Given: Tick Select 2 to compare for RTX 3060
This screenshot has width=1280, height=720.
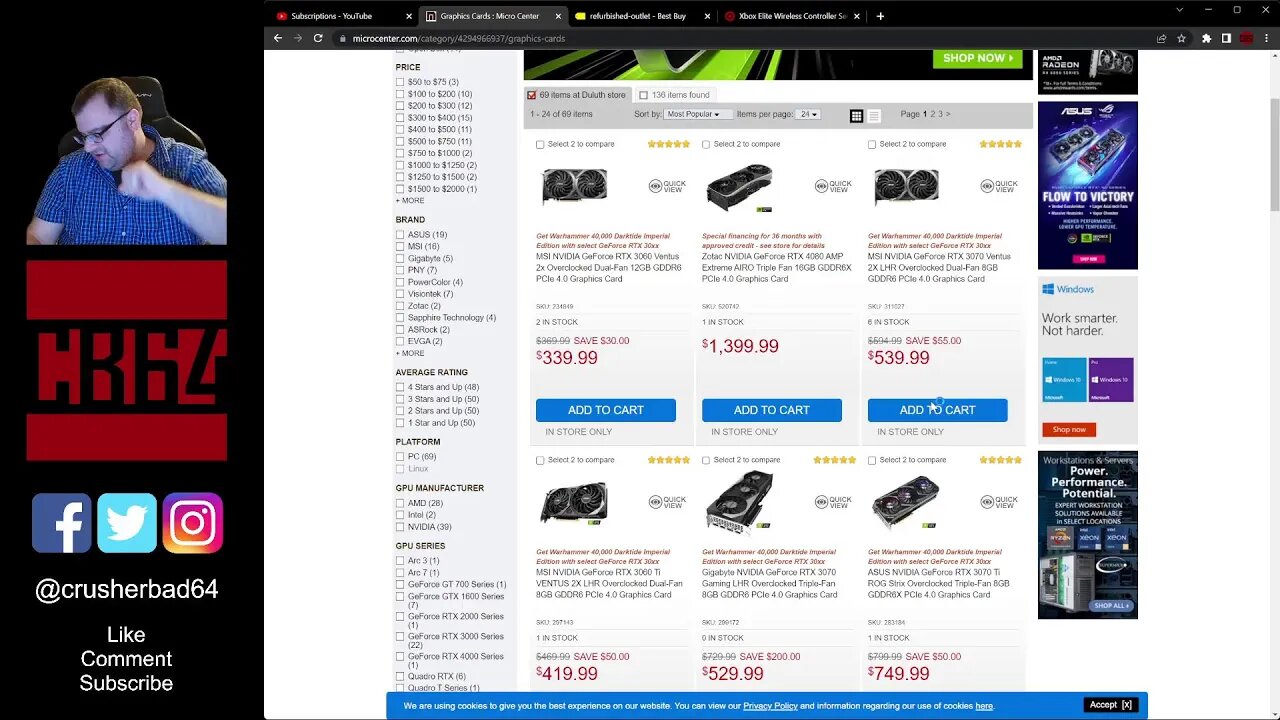Looking at the screenshot, I should 540,144.
